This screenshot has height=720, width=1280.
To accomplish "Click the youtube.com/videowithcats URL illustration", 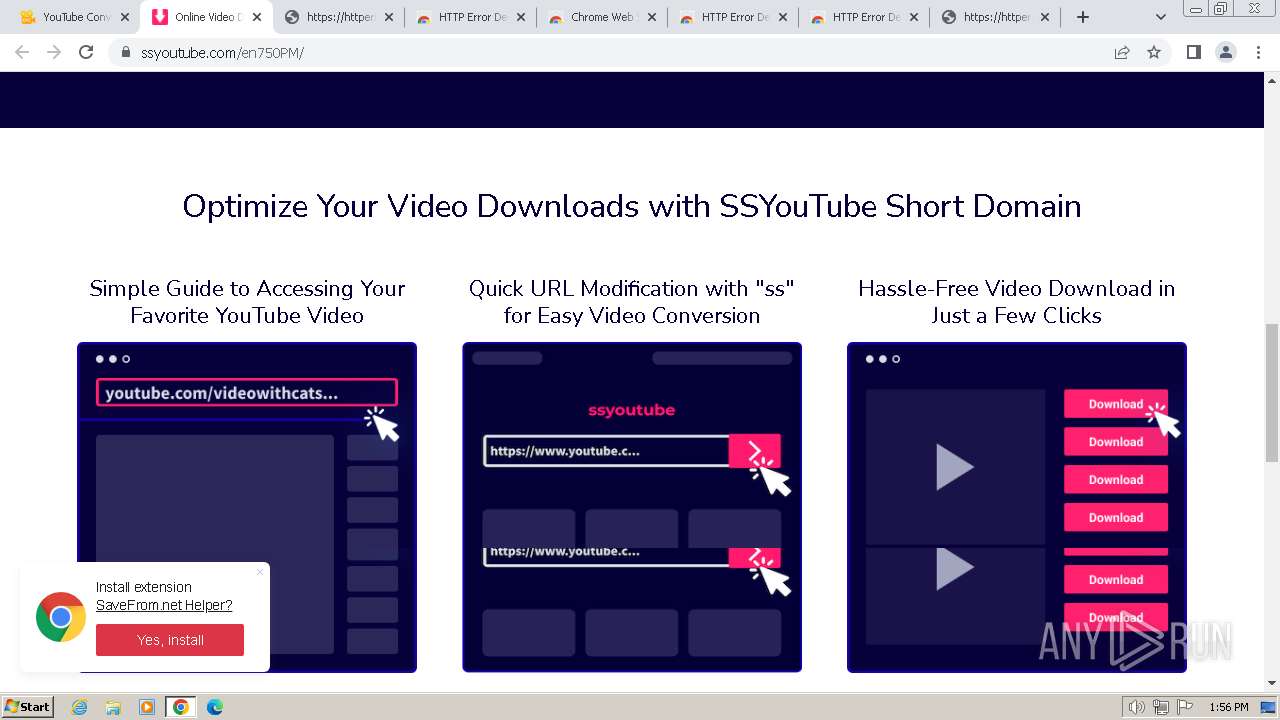I will coord(247,507).
